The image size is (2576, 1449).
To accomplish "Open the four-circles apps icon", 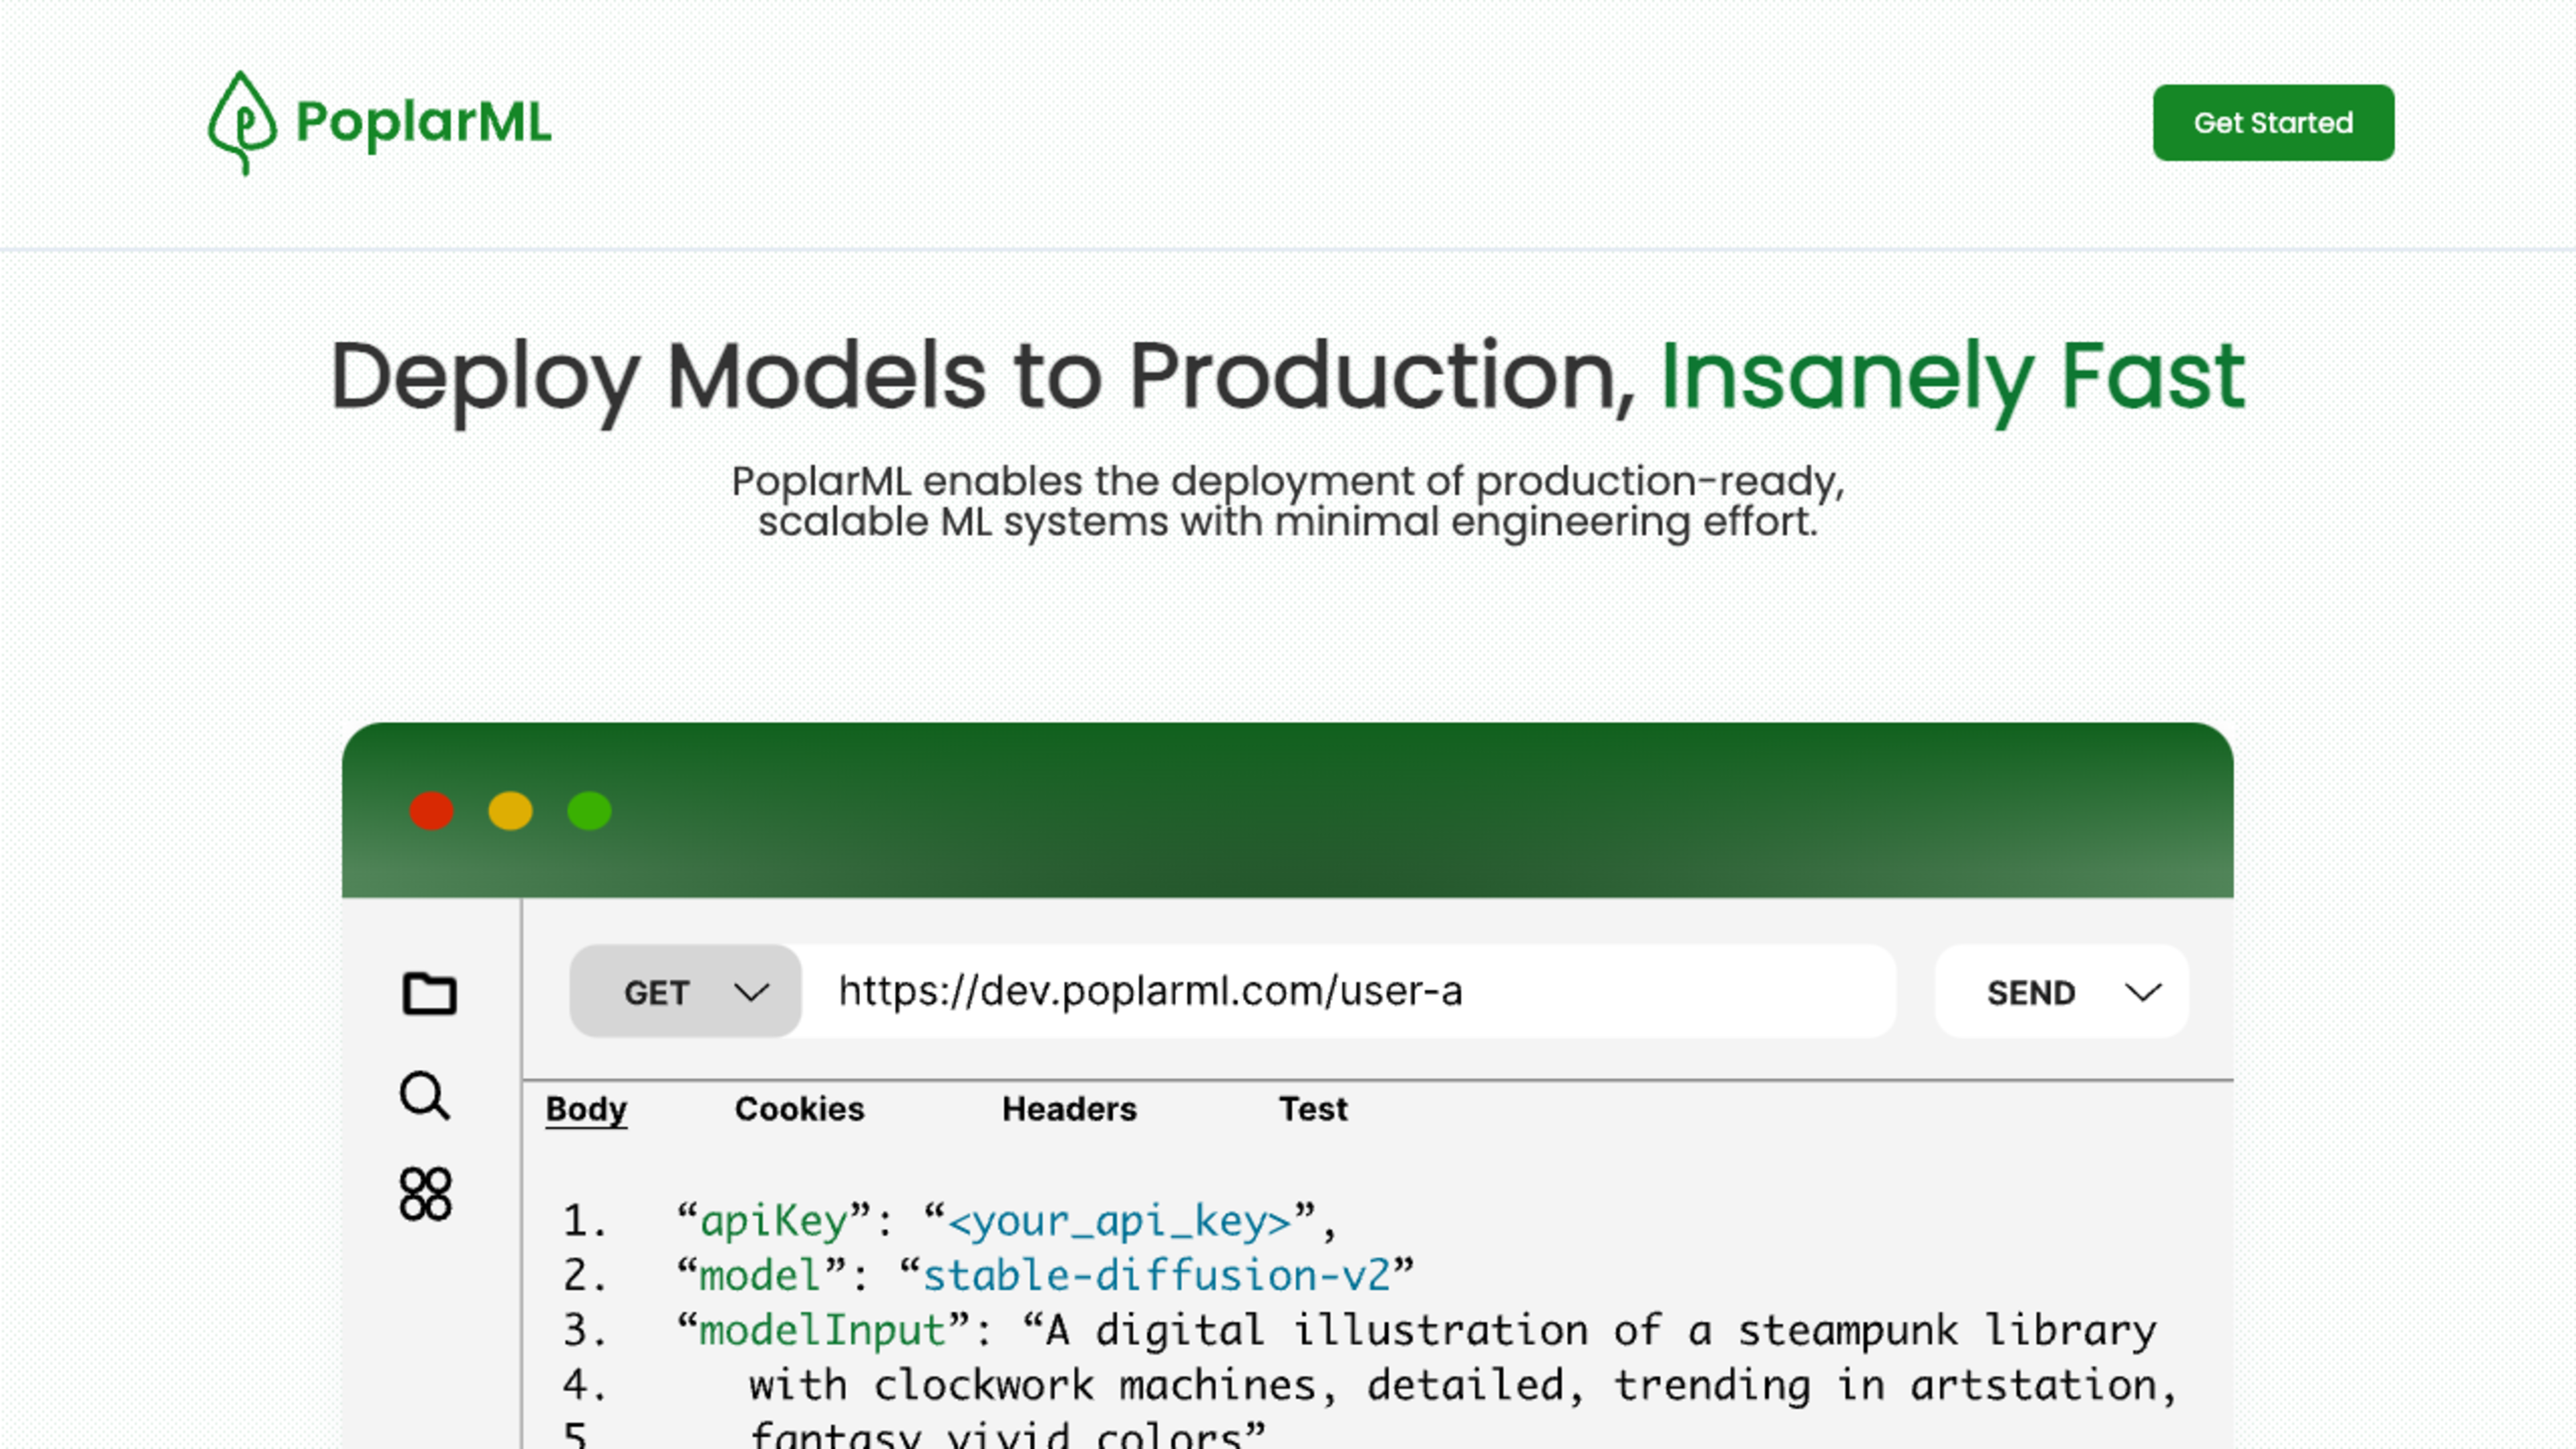I will pos(425,1194).
